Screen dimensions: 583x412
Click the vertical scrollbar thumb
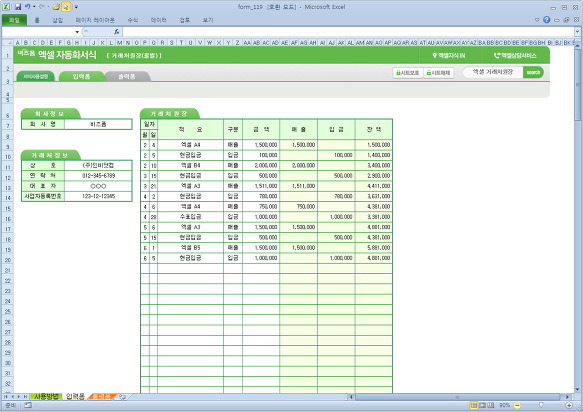point(577,85)
